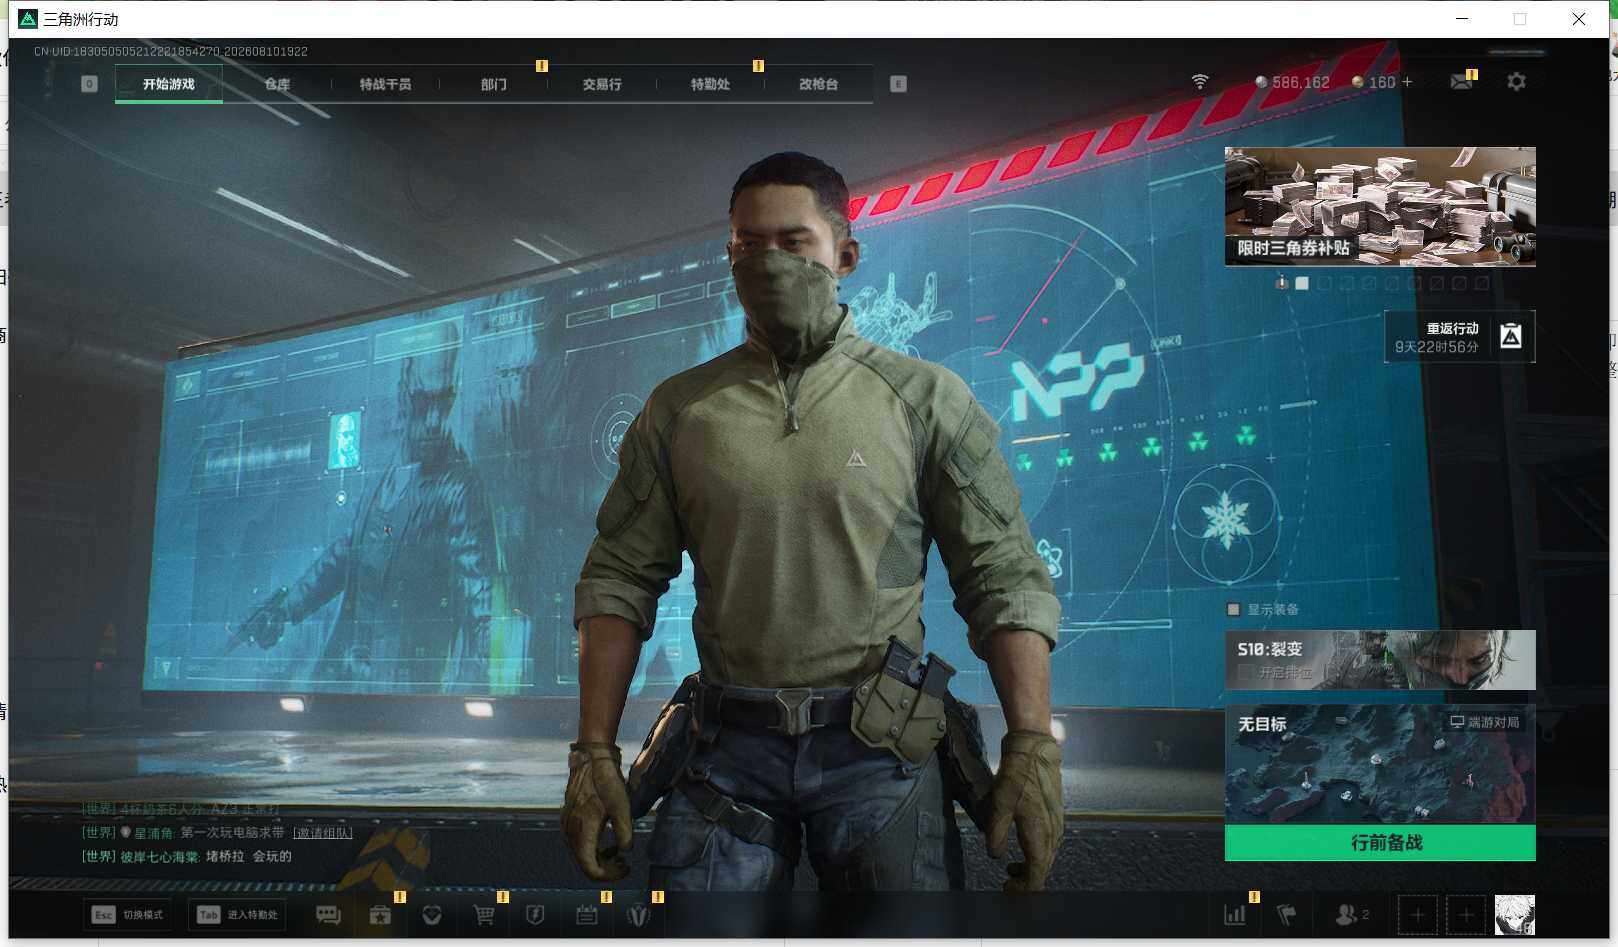Click the banner carousel info icon
Screen dimensions: 1618x947
point(1281,283)
